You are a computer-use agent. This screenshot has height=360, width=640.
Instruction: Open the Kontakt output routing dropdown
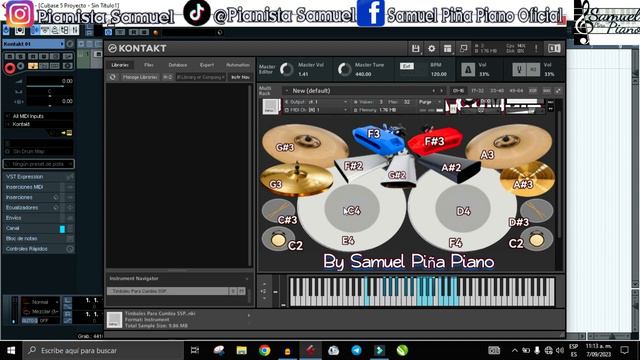tap(39, 124)
